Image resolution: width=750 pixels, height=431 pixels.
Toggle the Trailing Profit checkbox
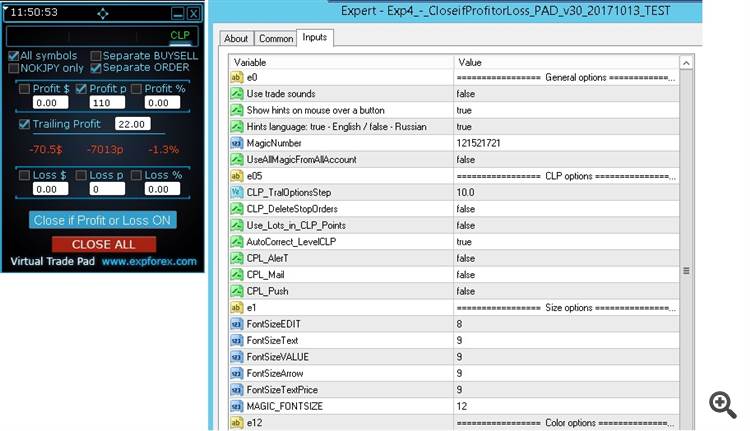[x=24, y=124]
